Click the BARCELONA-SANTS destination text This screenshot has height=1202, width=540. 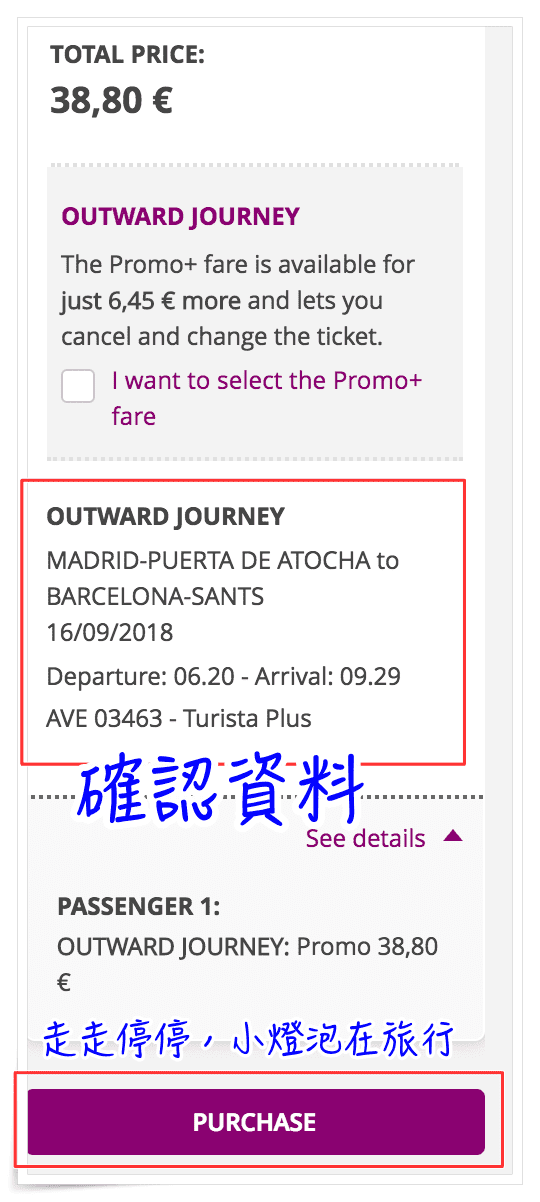pyautogui.click(x=155, y=597)
